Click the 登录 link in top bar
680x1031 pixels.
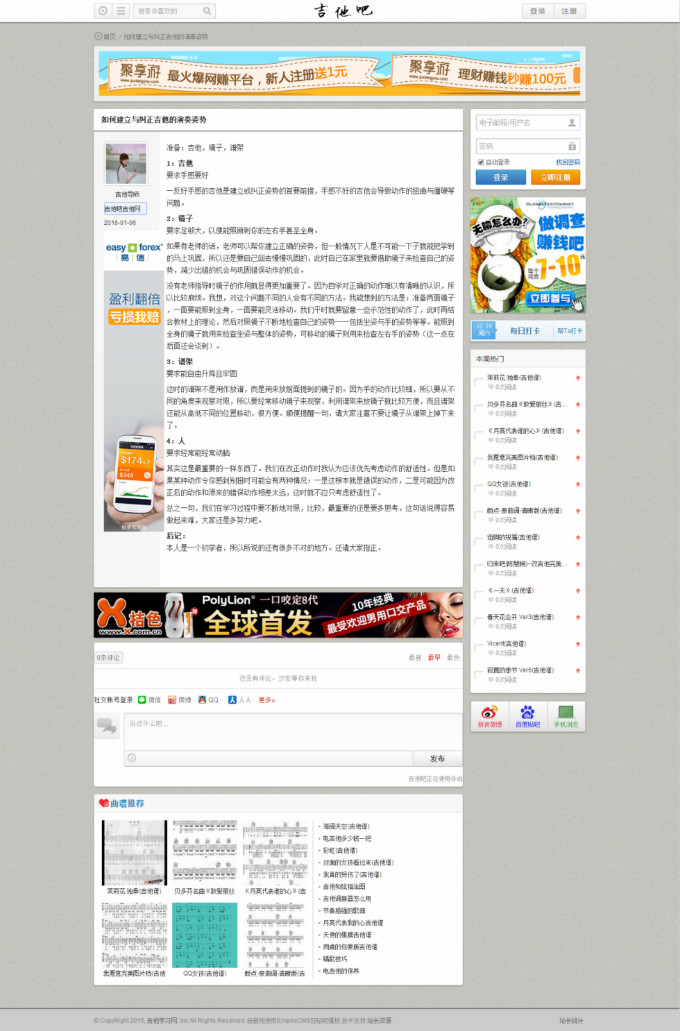click(x=537, y=11)
